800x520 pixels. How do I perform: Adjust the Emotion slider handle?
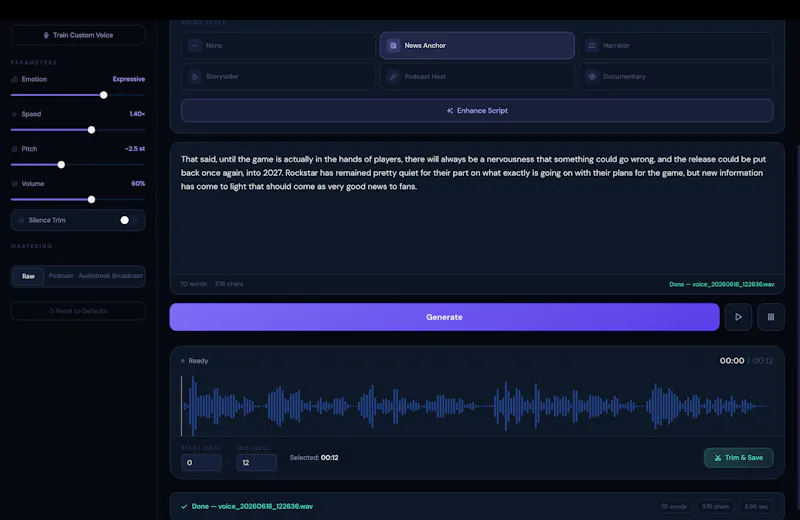pyautogui.click(x=104, y=95)
